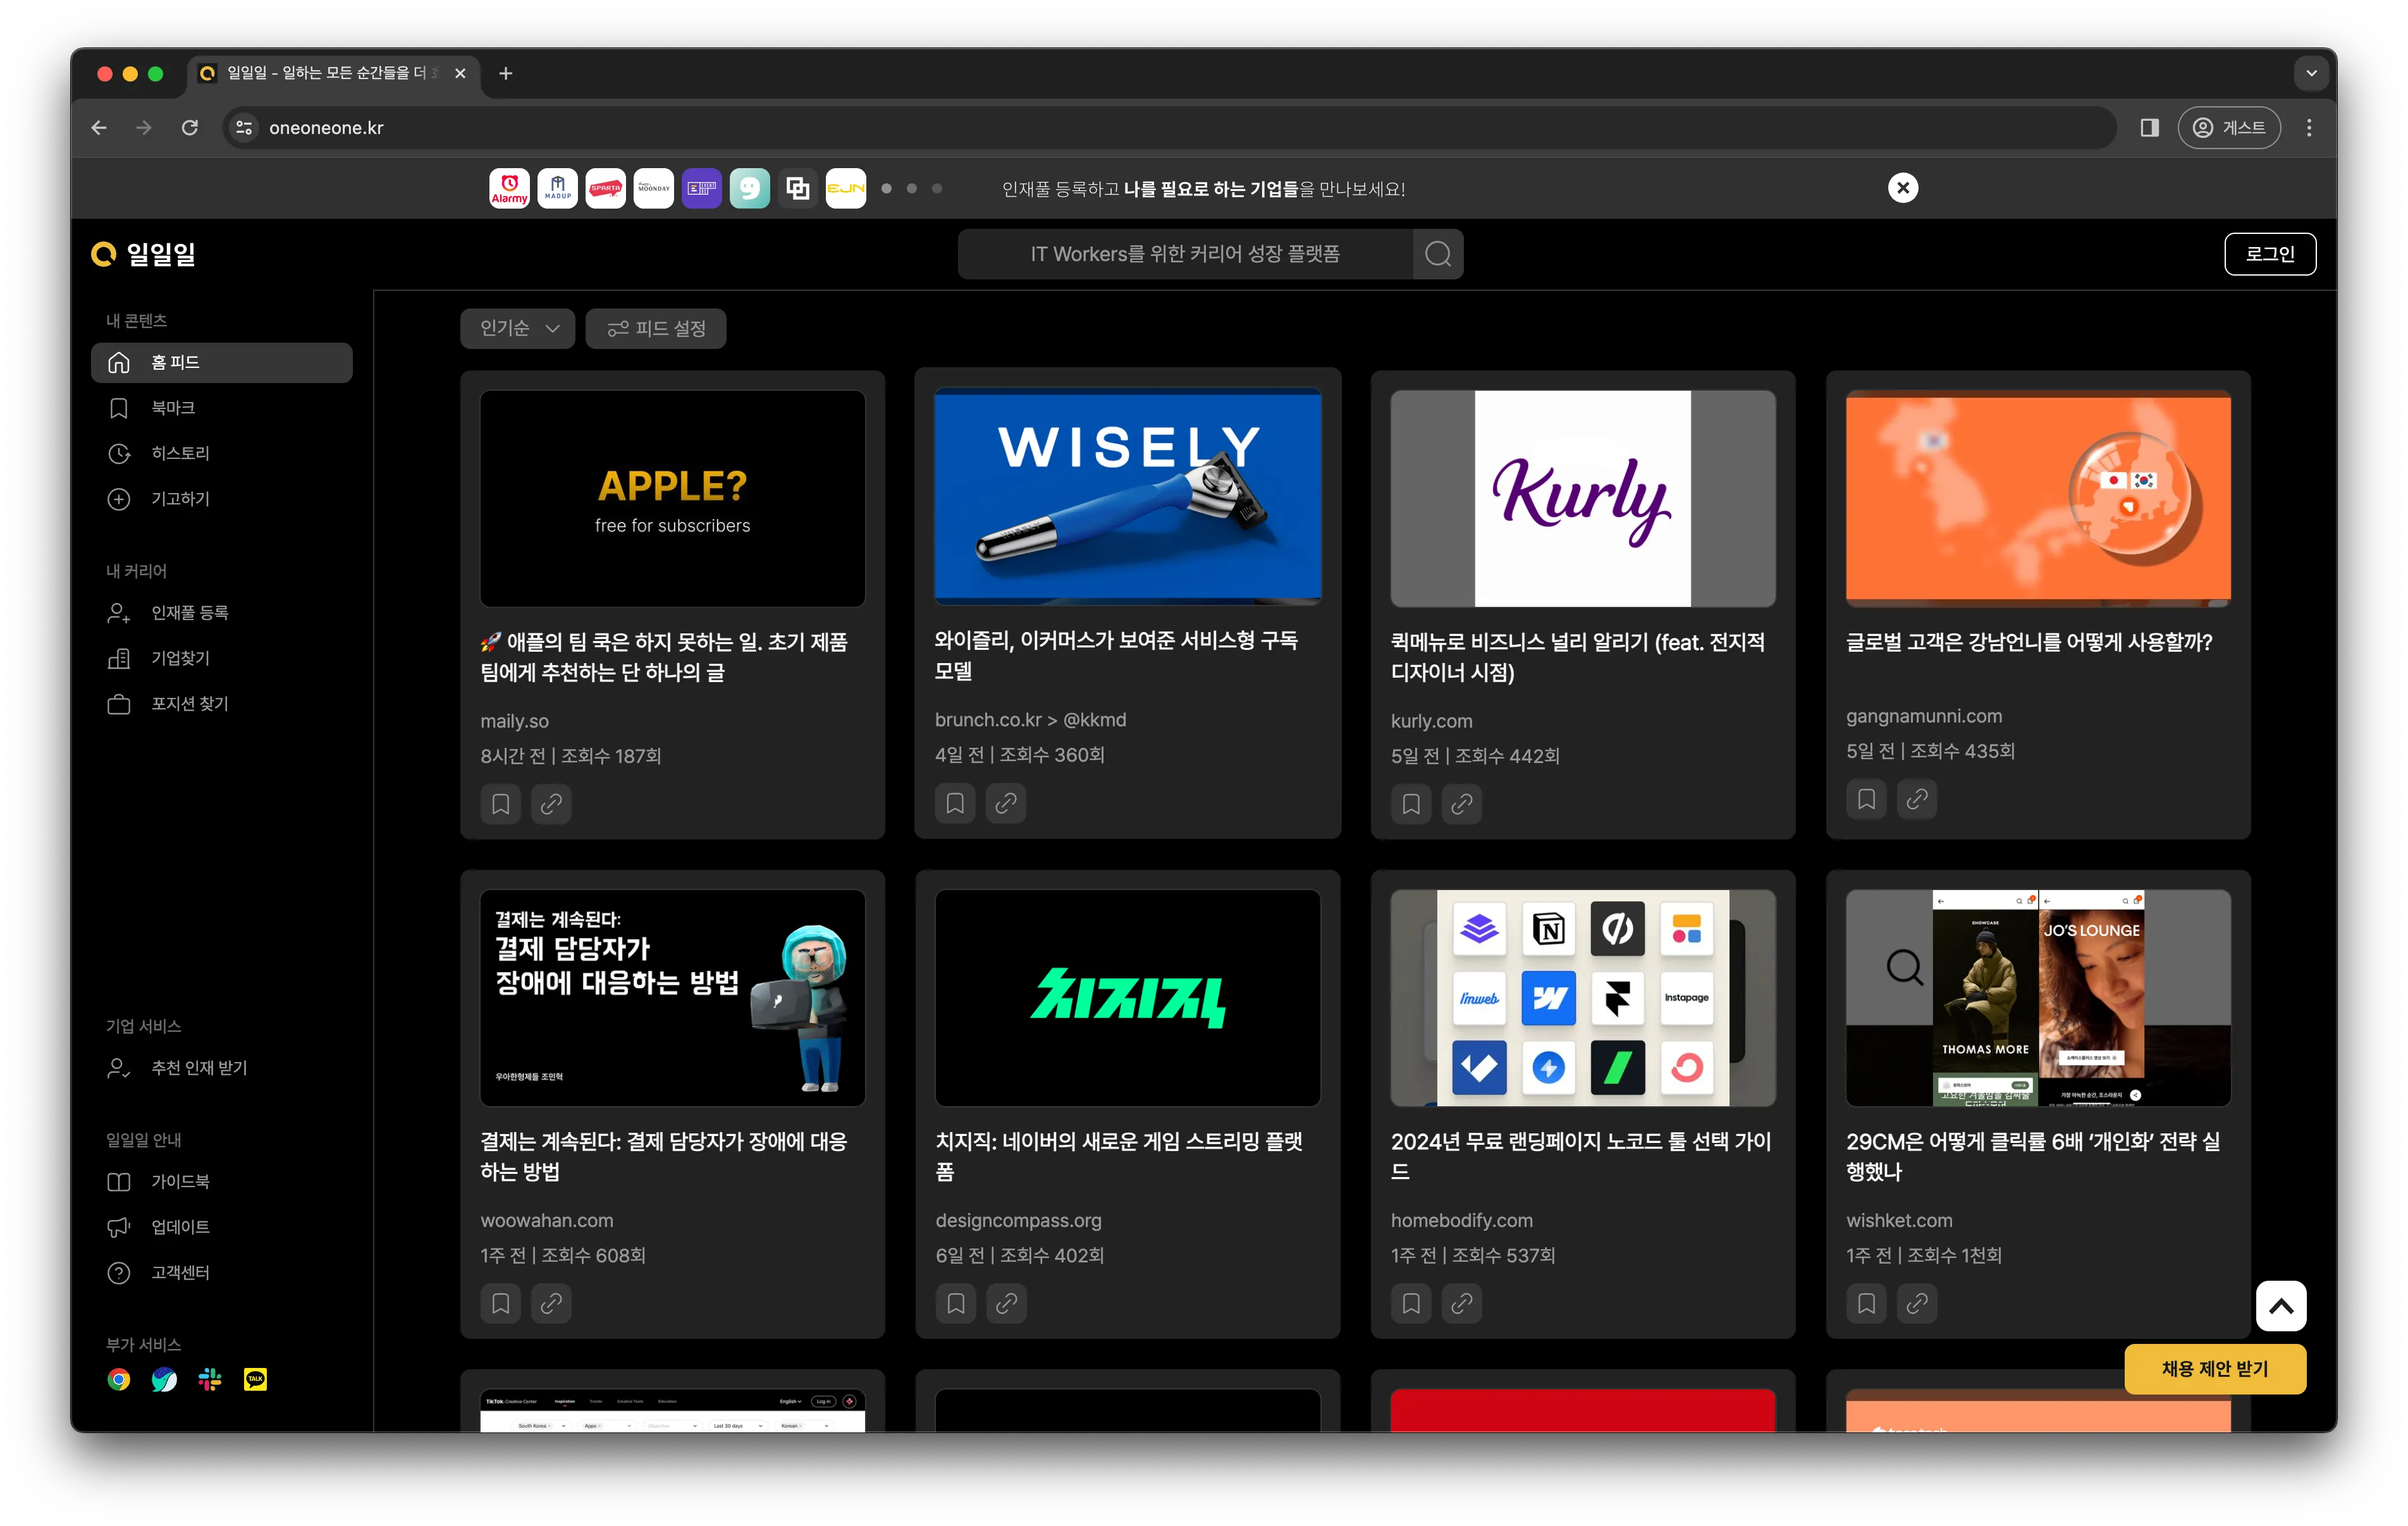The image size is (2408, 1526).
Task: Click second banner carousel dot
Action: [911, 188]
